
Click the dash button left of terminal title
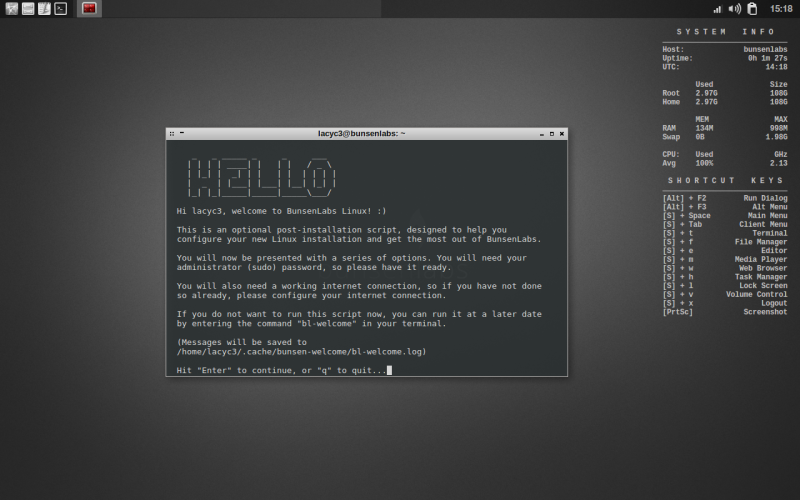[x=182, y=133]
